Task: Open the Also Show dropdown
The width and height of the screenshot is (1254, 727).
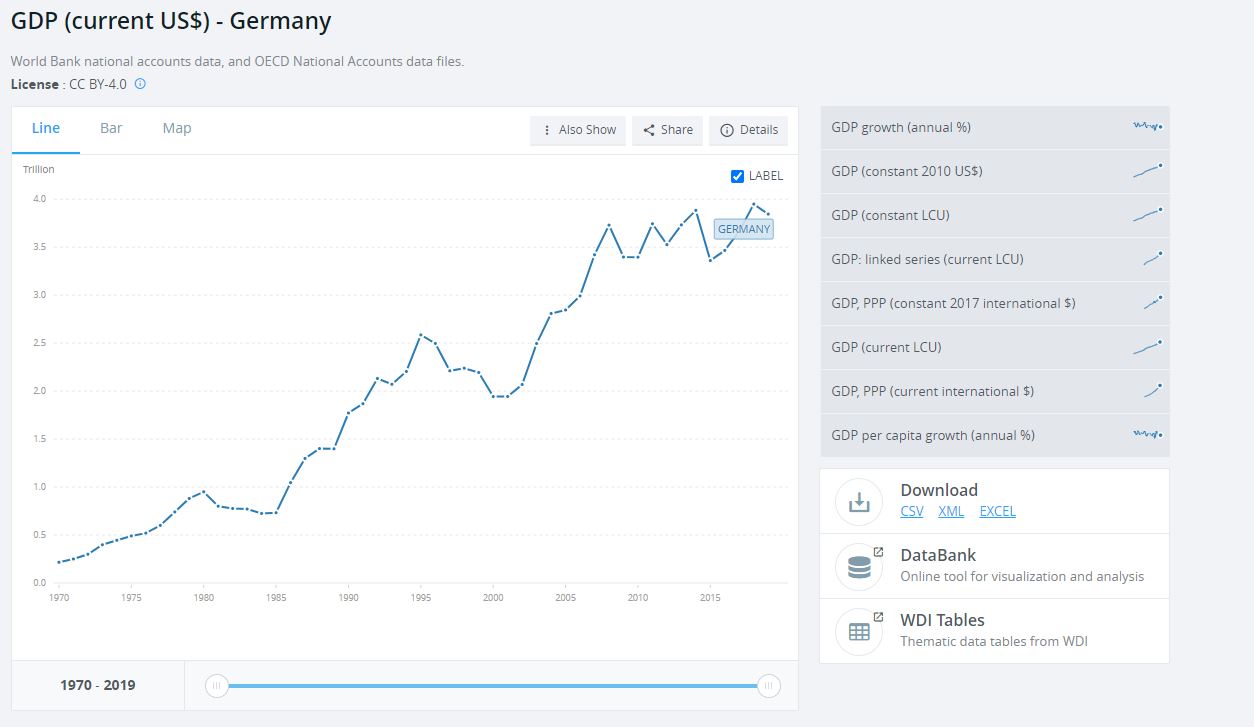Action: [578, 130]
